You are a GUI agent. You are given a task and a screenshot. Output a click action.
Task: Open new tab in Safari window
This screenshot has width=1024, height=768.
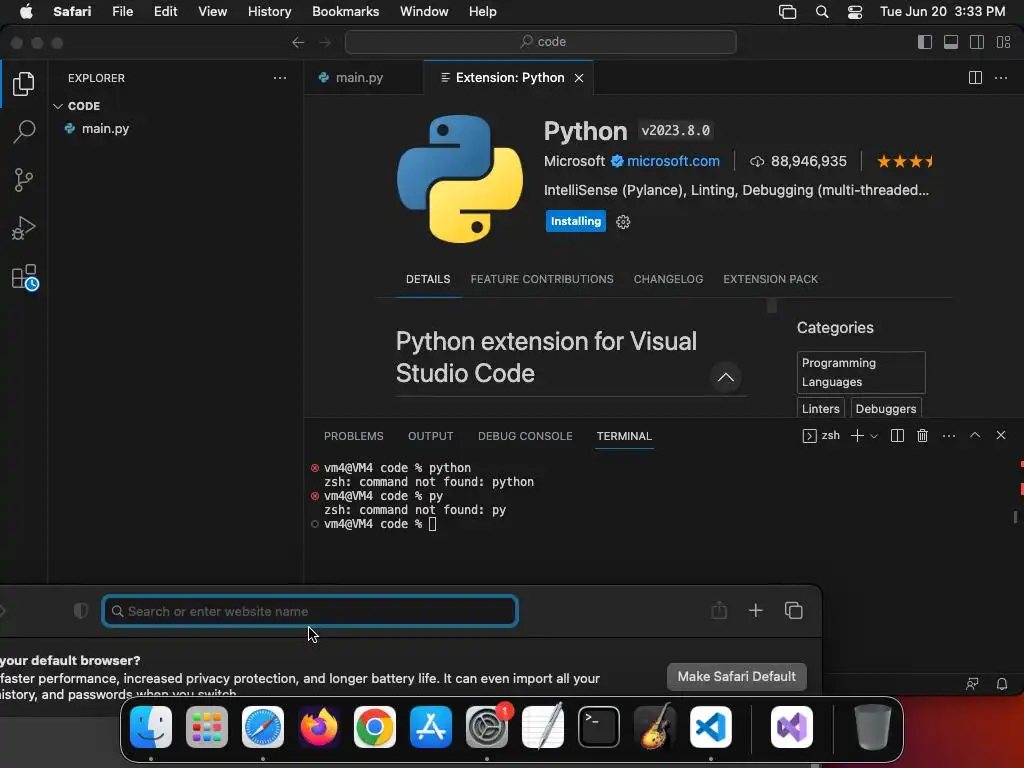[x=756, y=611]
